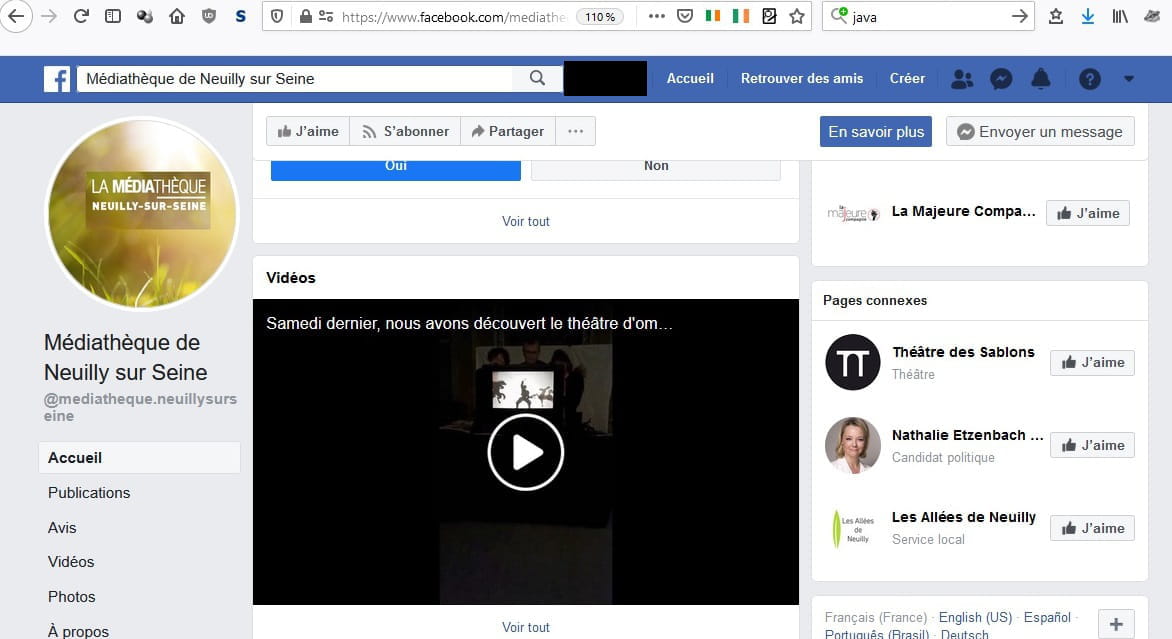Click the browser address bar URL
The height and width of the screenshot is (639, 1172).
pyautogui.click(x=454, y=16)
